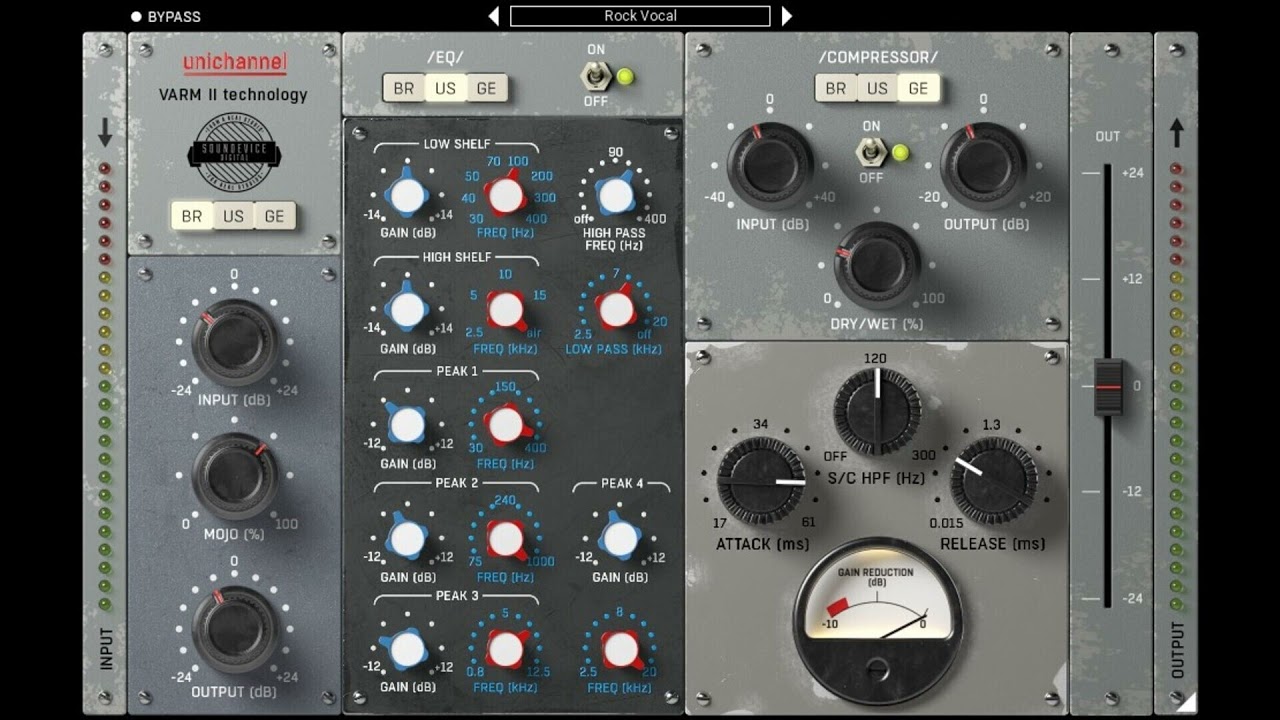Viewport: 1280px width, 720px height.
Task: Click the unichannel logo text
Action: point(235,63)
